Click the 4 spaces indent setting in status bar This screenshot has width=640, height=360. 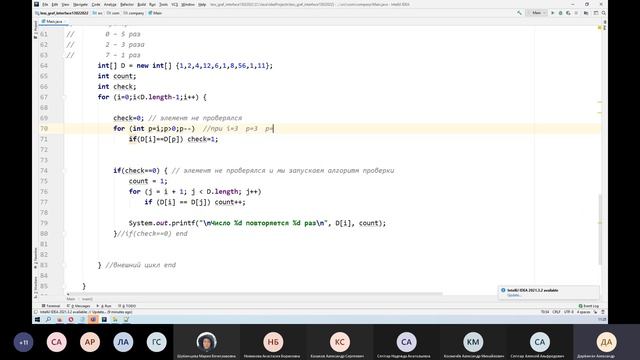tap(583, 312)
